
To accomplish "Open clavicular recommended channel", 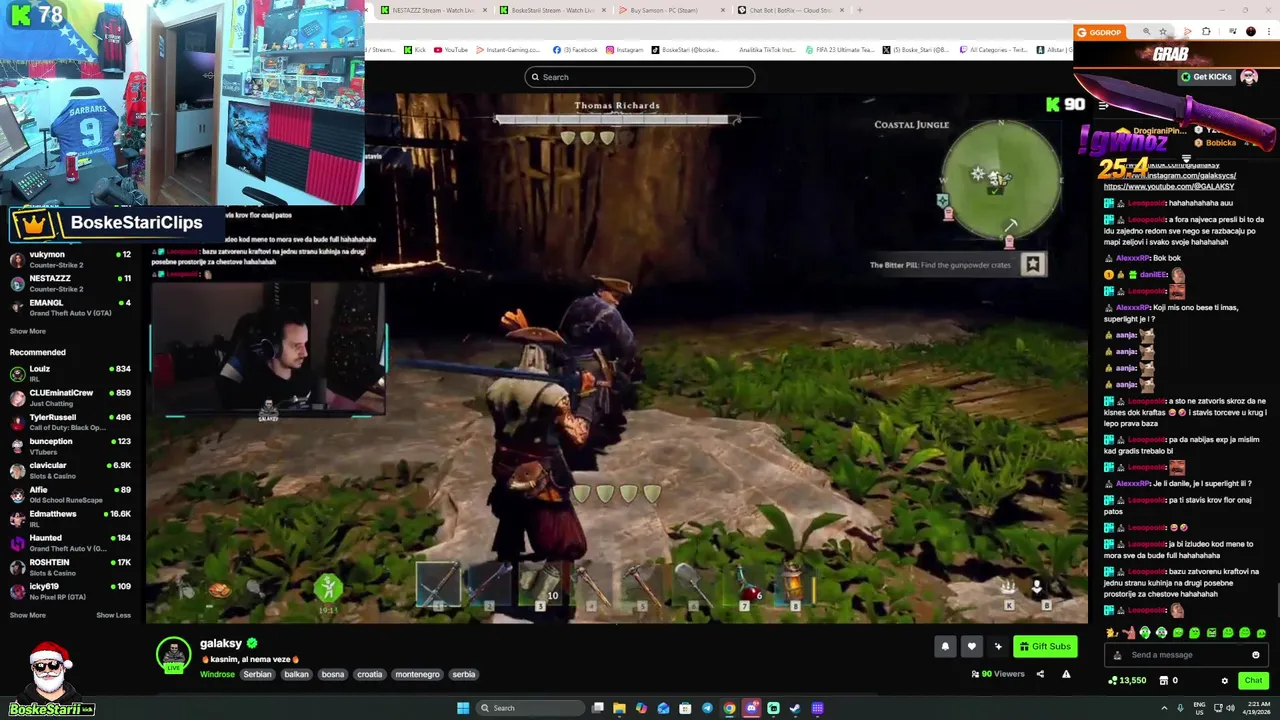I will 70,470.
